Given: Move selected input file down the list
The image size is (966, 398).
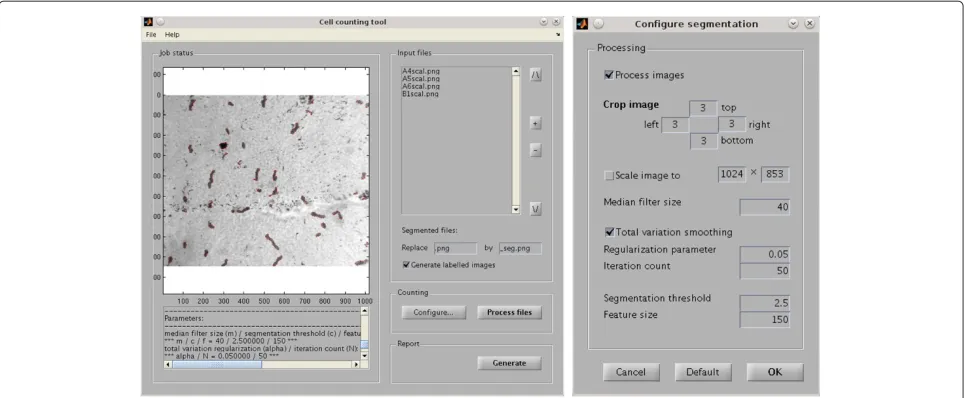Looking at the screenshot, I should [x=536, y=208].
